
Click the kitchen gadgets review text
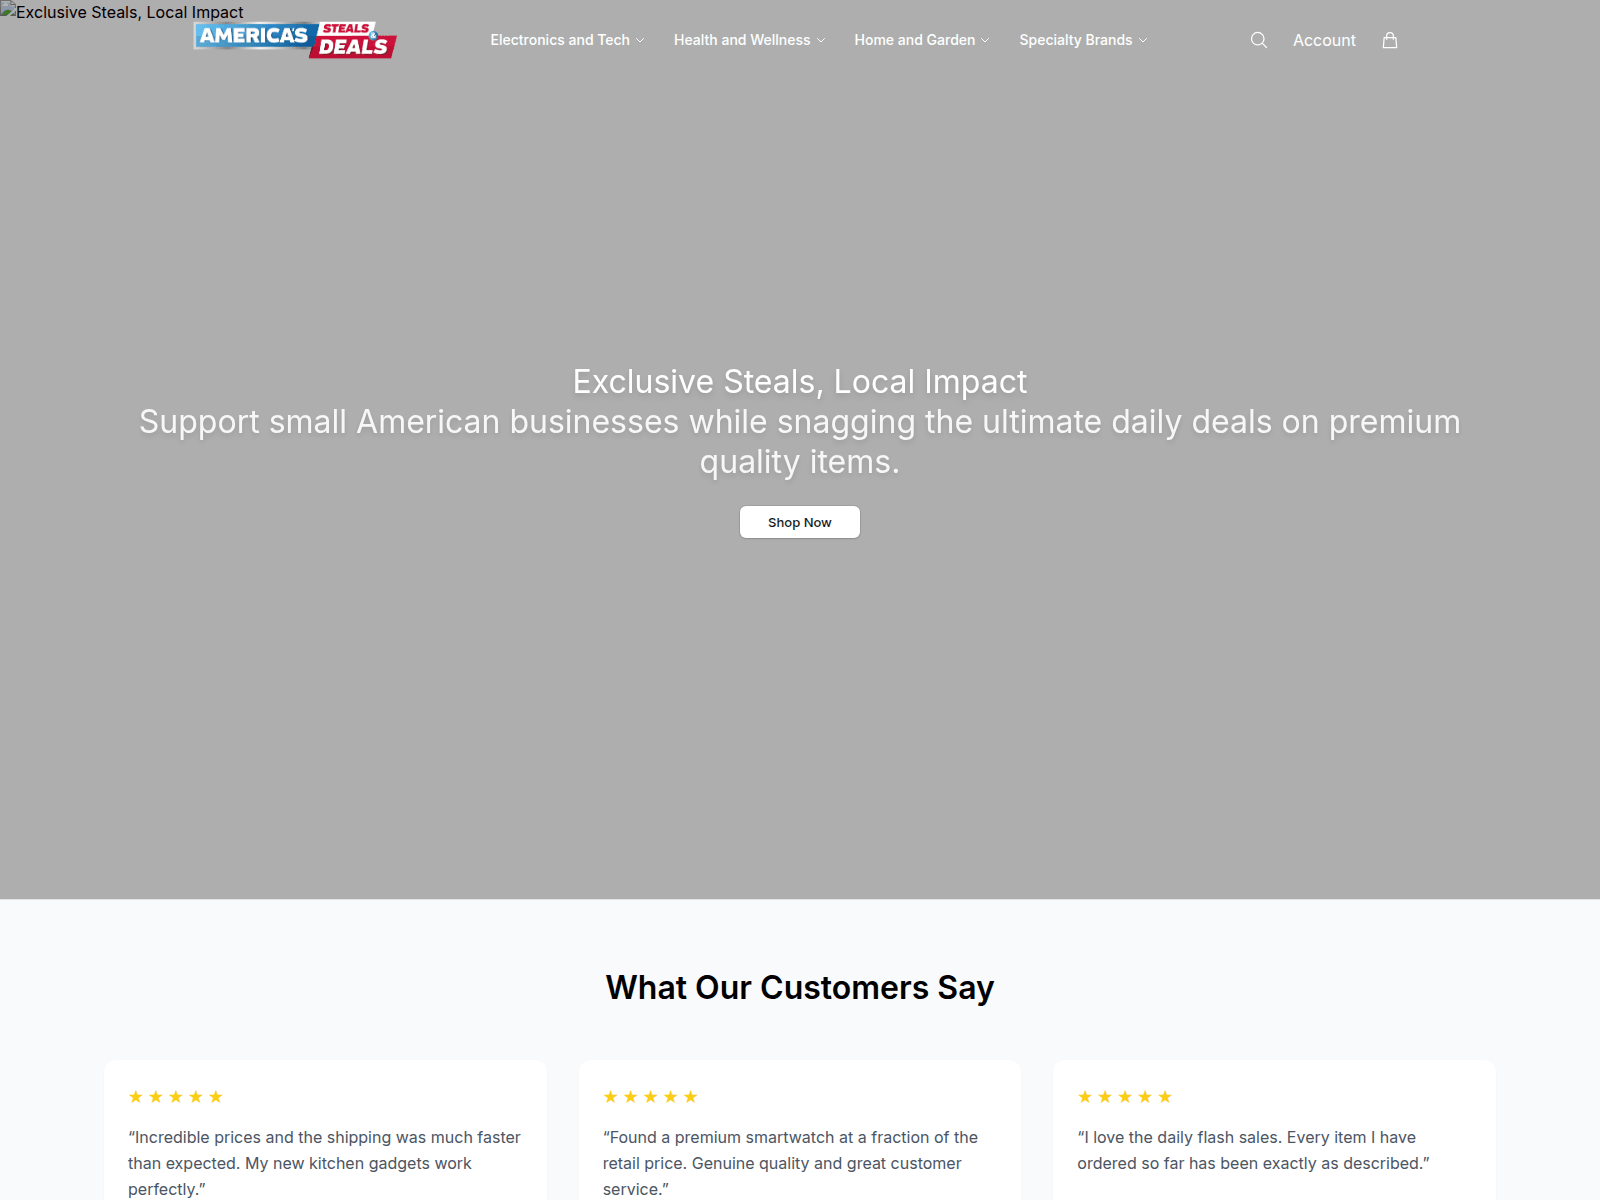coord(325,1163)
